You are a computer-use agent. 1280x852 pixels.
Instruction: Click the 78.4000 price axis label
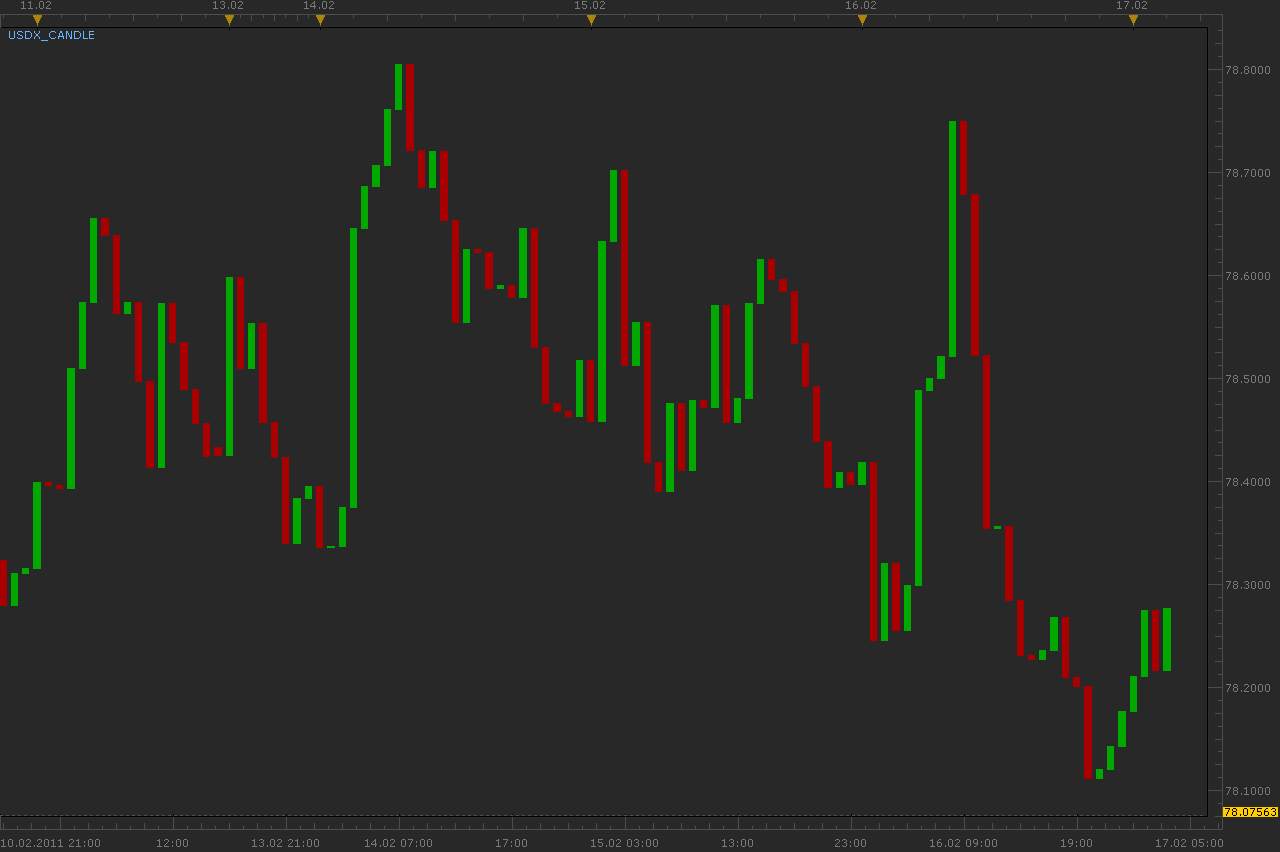click(1248, 482)
